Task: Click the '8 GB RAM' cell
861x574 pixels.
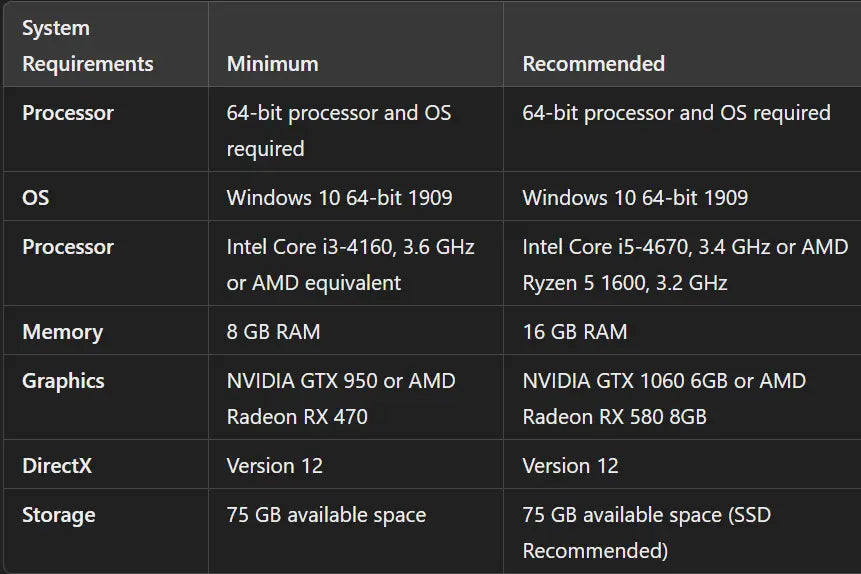Action: [x=273, y=332]
